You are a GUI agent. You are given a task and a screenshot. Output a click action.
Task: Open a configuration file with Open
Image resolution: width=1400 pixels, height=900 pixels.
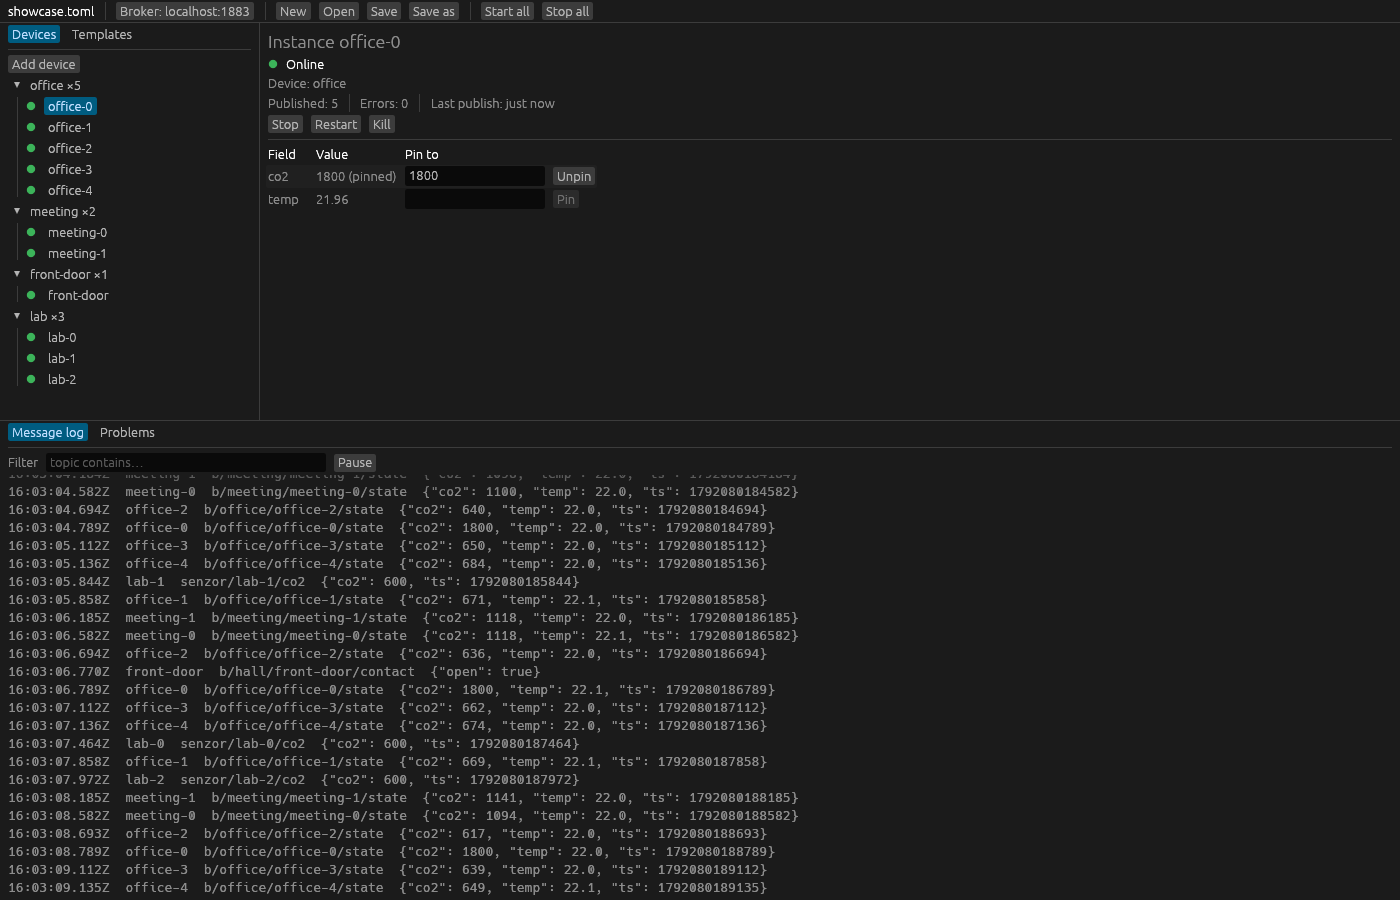coord(339,11)
